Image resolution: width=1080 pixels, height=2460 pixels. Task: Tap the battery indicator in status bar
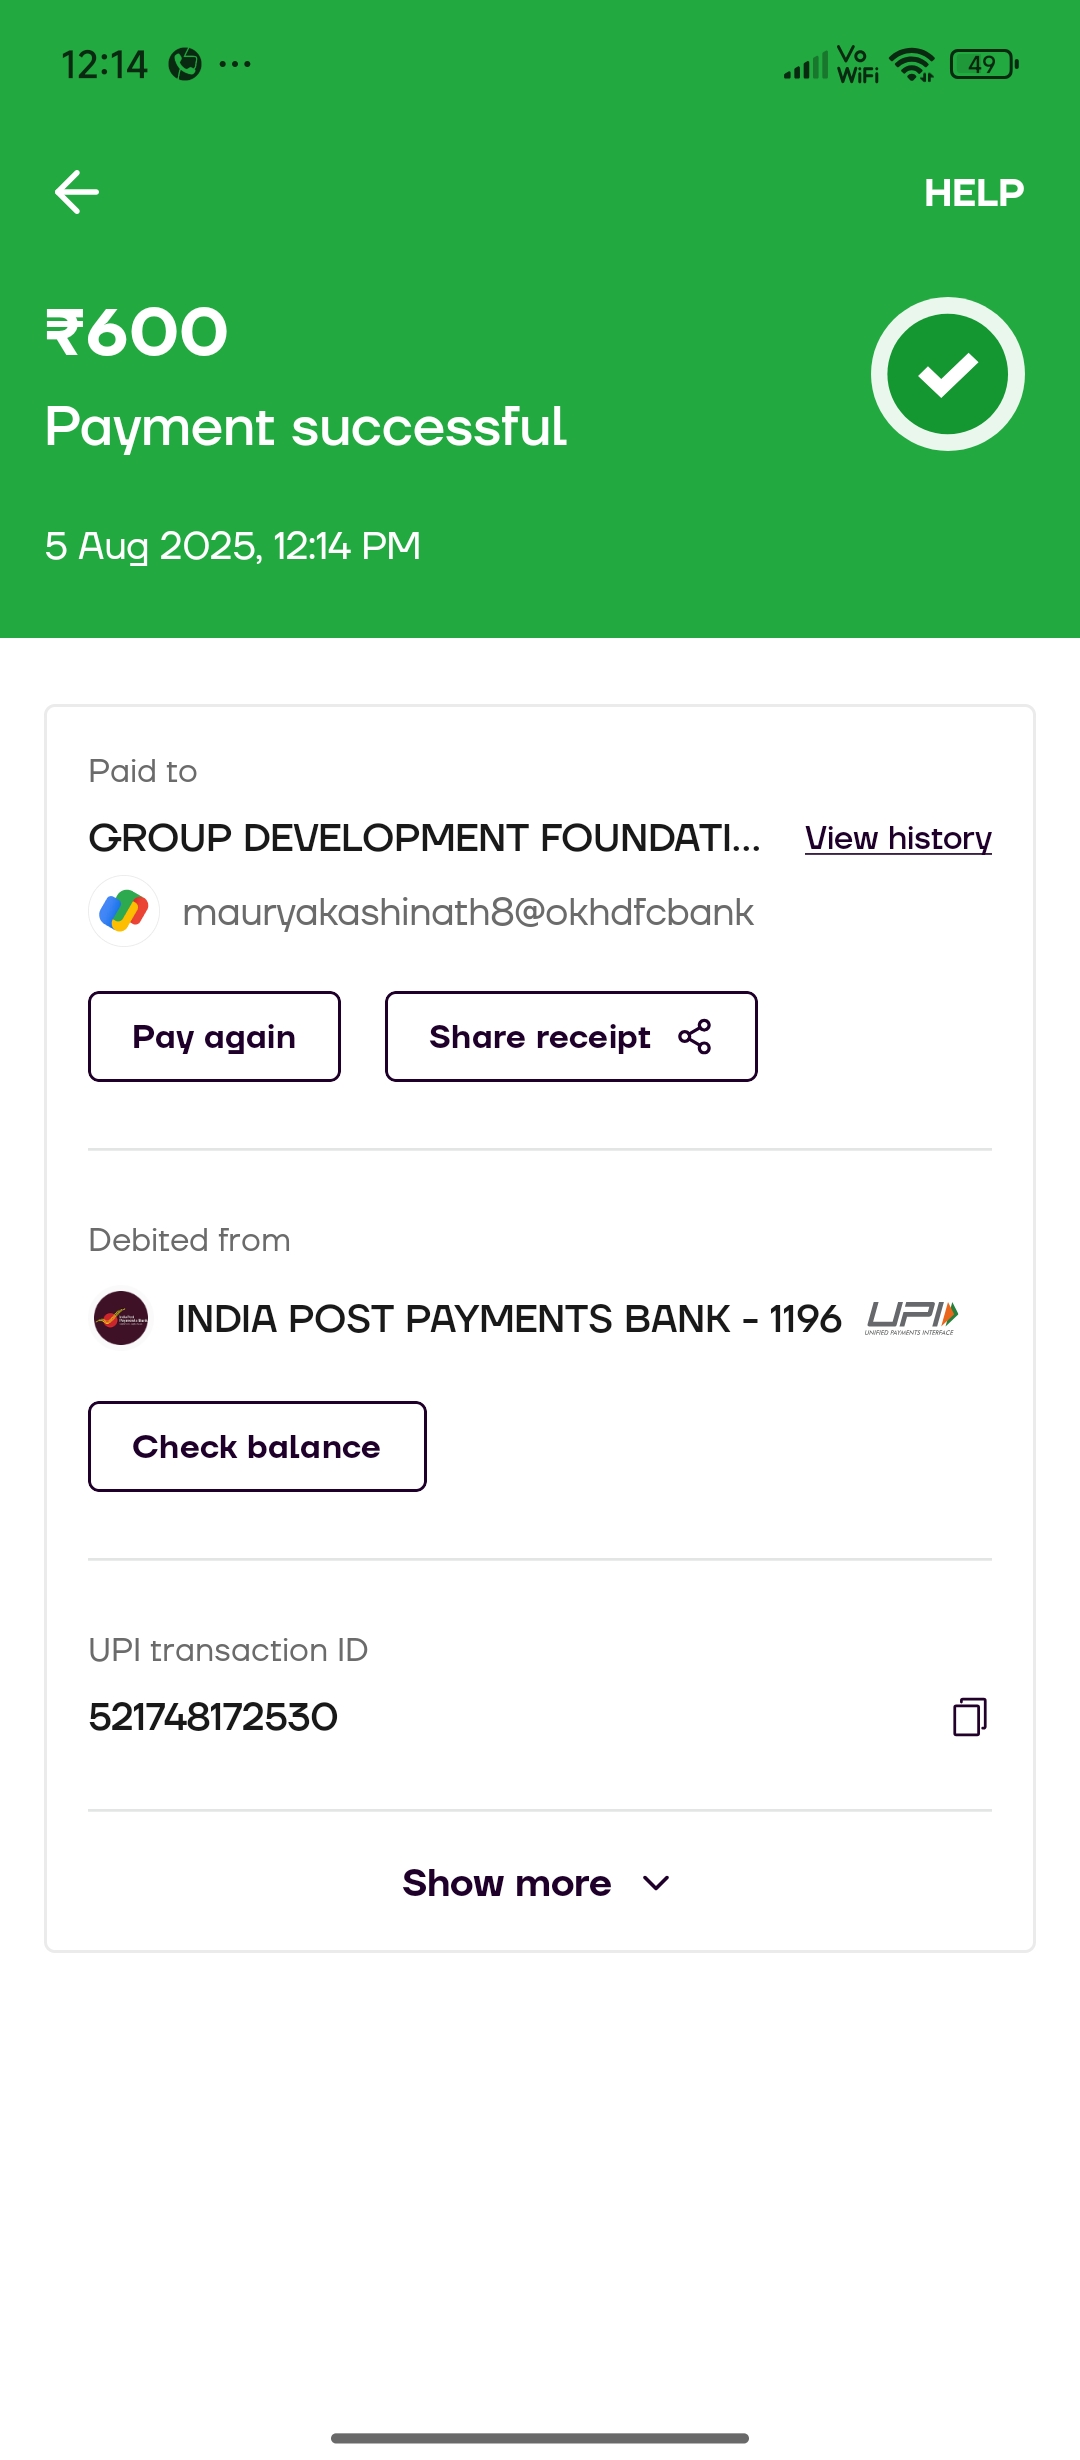point(983,65)
